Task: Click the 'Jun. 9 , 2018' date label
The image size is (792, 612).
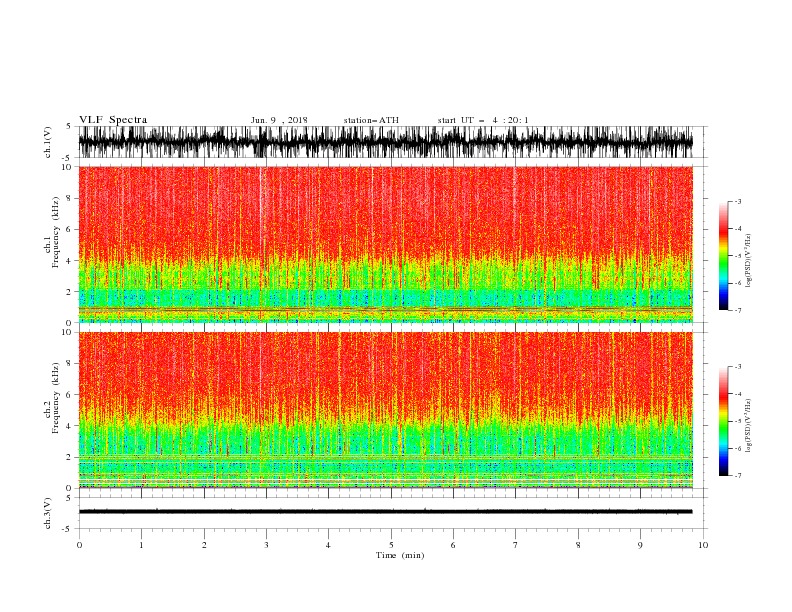Action: tap(279, 120)
